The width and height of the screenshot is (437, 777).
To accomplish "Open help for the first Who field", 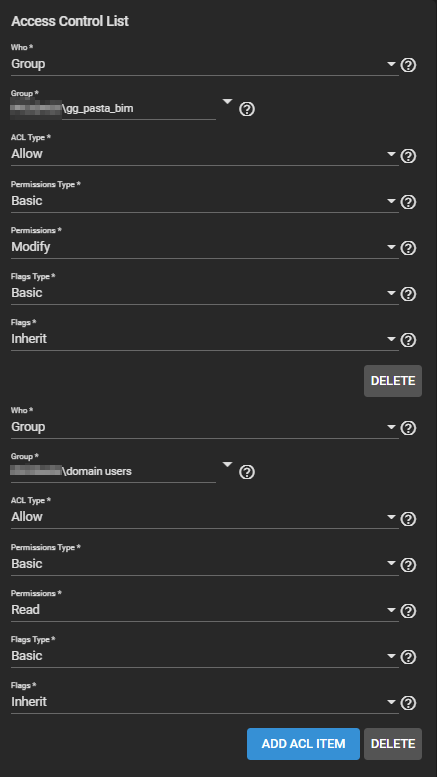I will click(408, 65).
